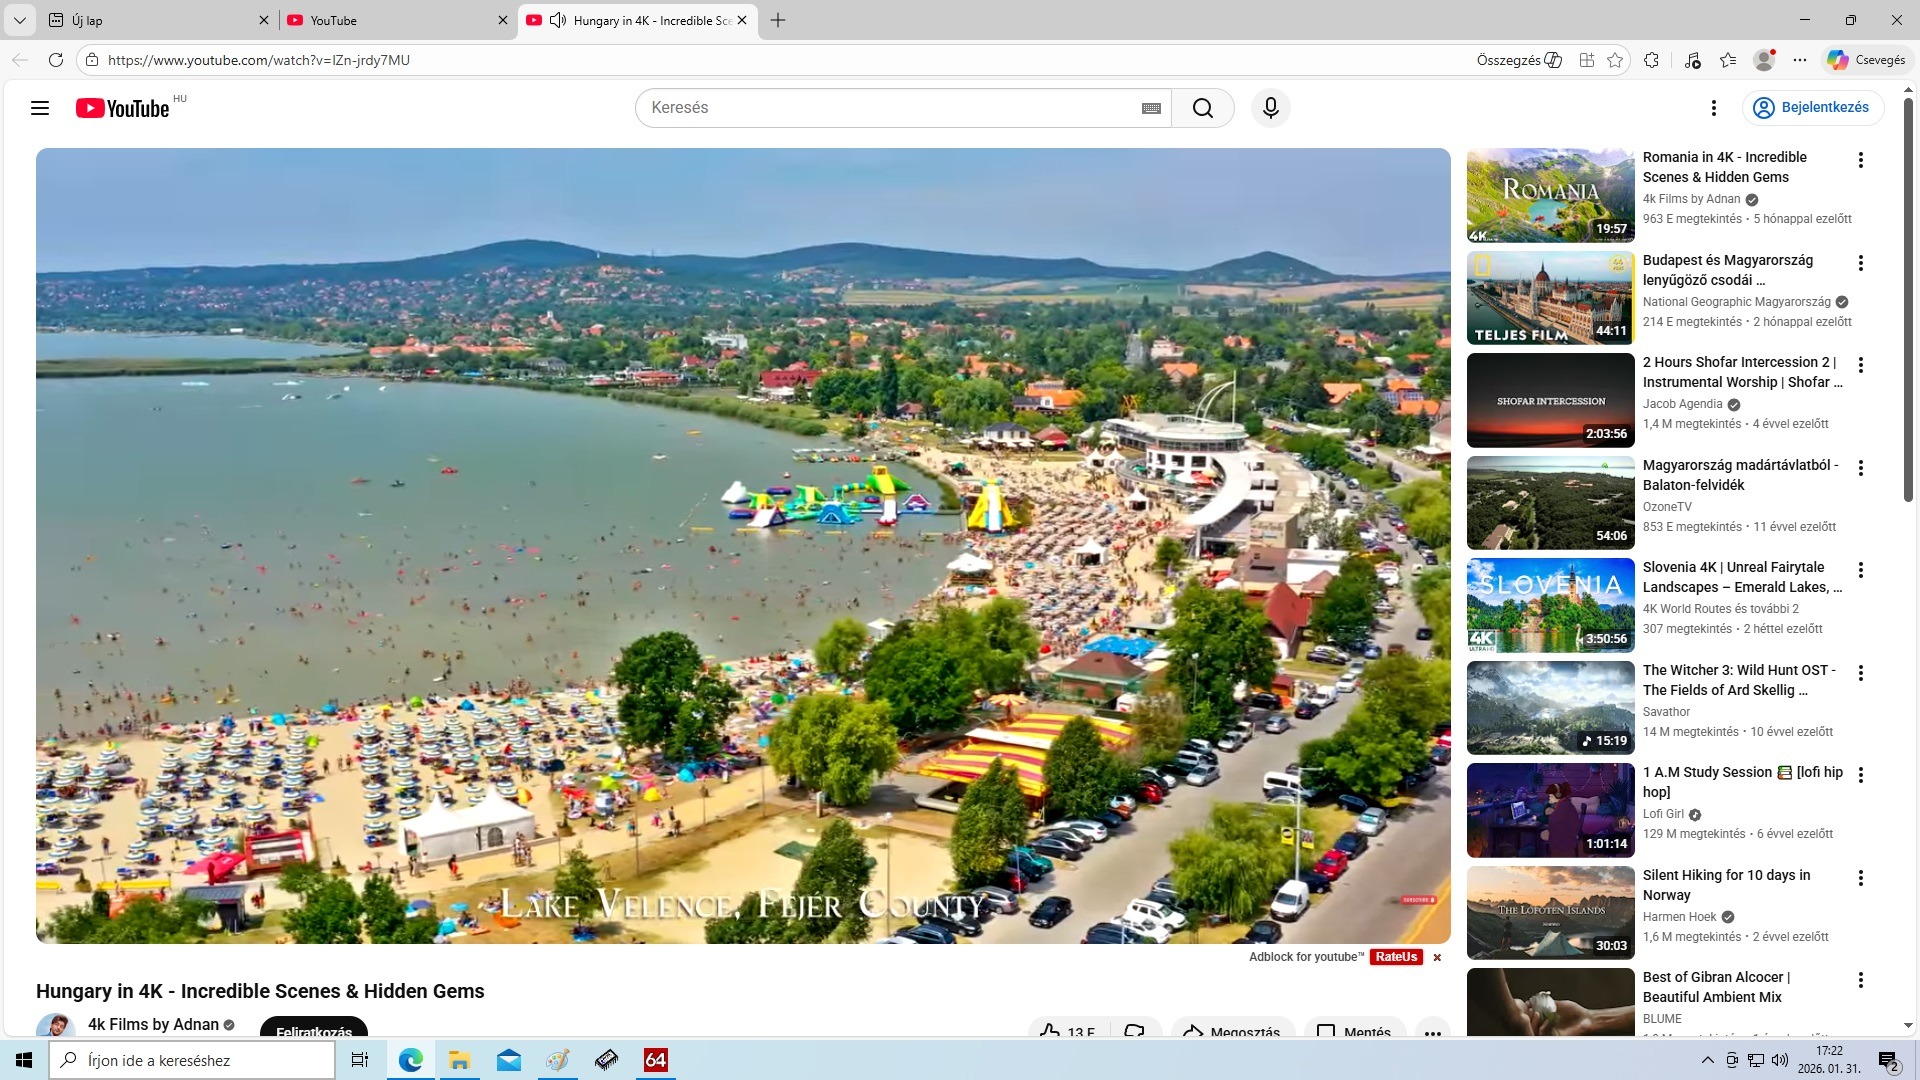
Task: Open options menu for Romania in 4K video
Action: [x=1860, y=160]
